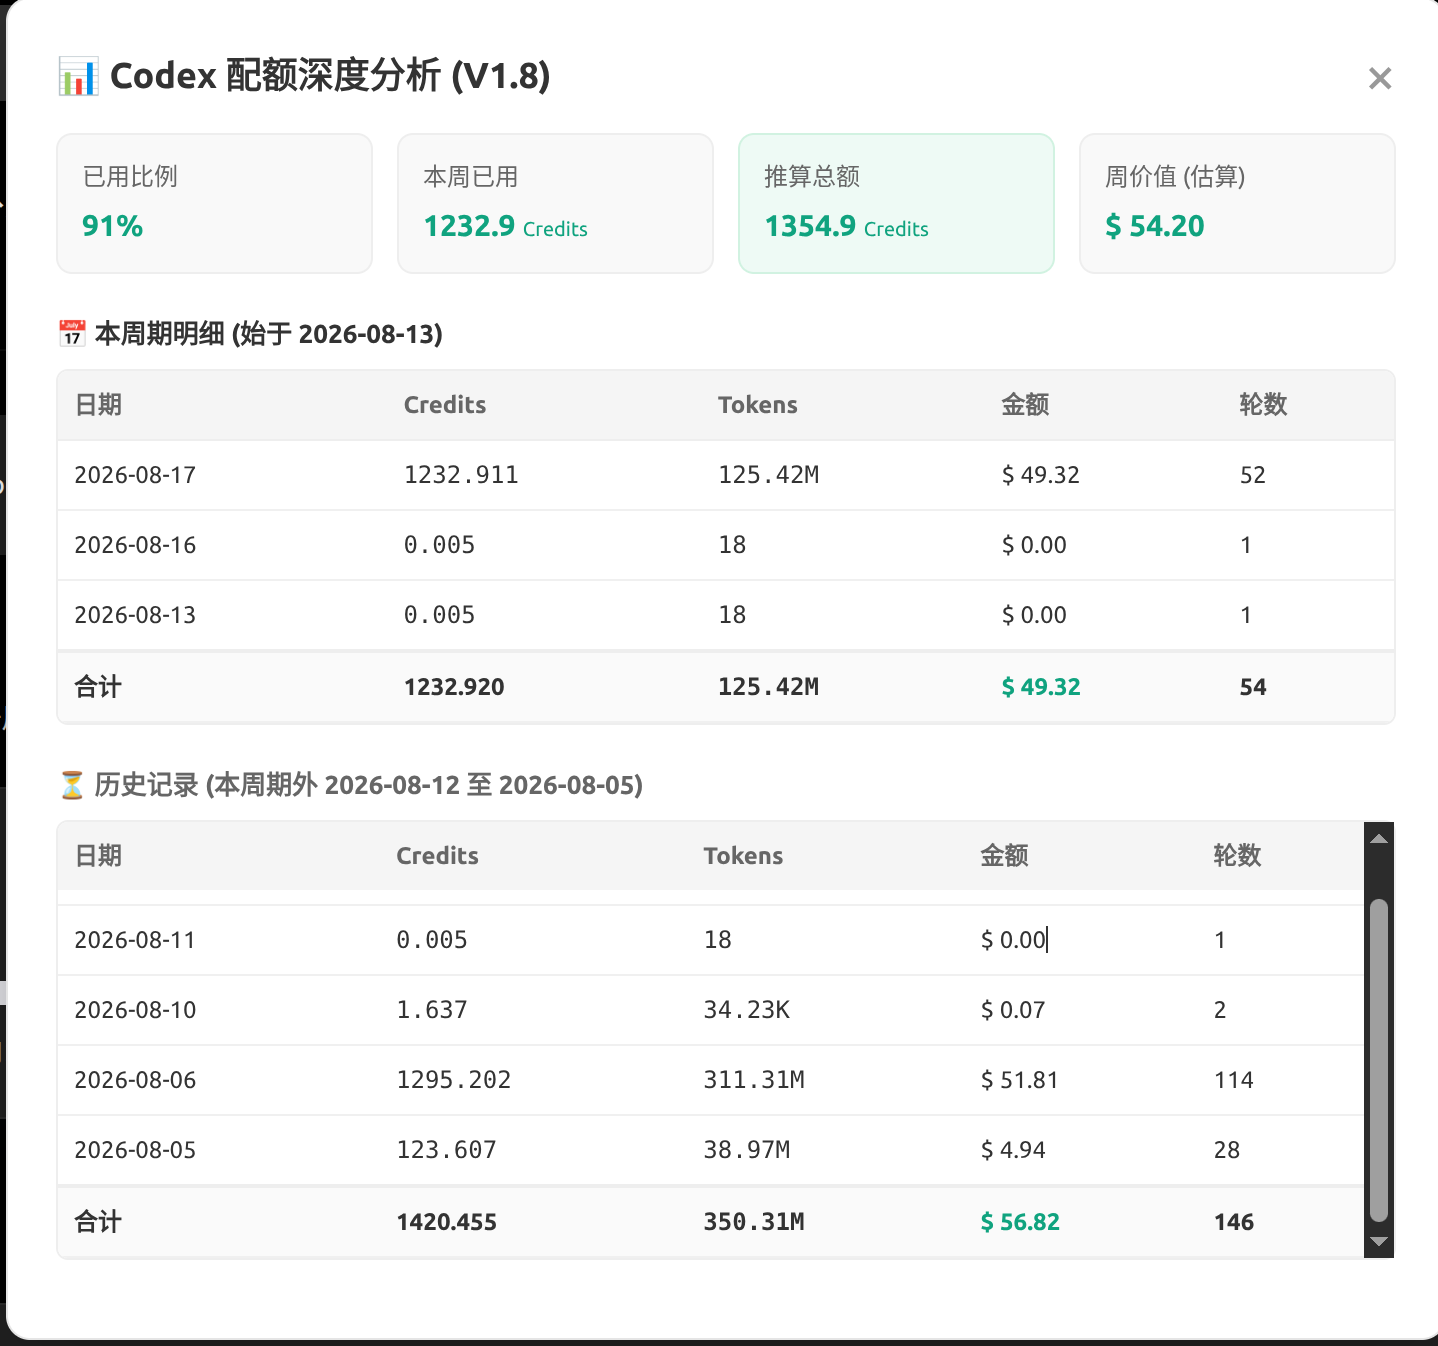
Task: Select the 本周已用 1232.9 Credits card
Action: 555,203
